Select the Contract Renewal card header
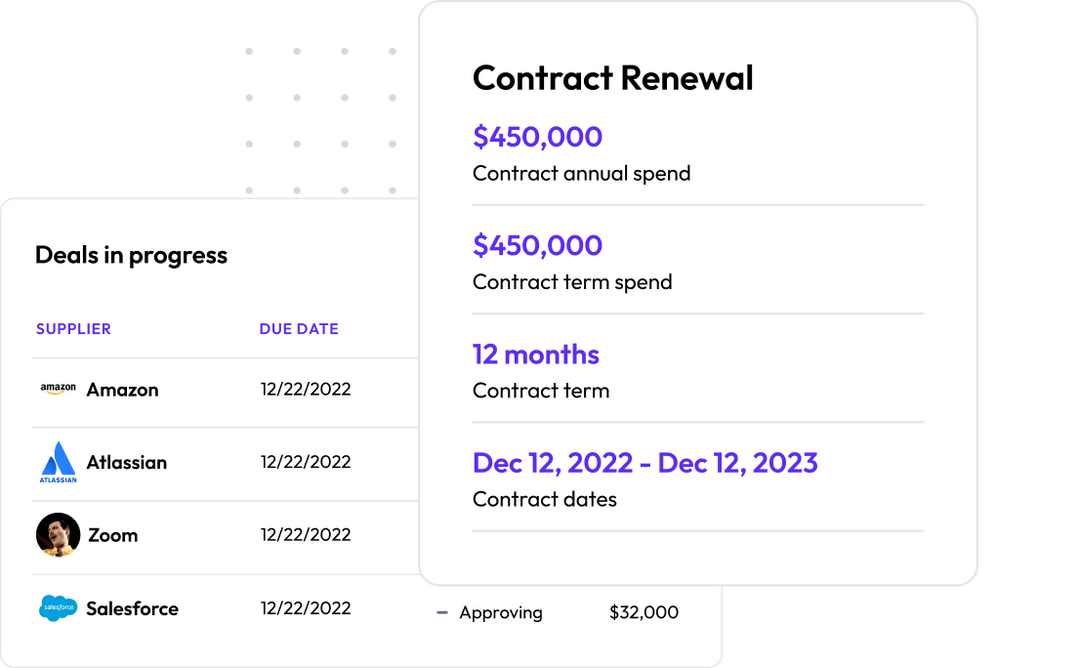Viewport: 1080px width, 668px height. [613, 78]
